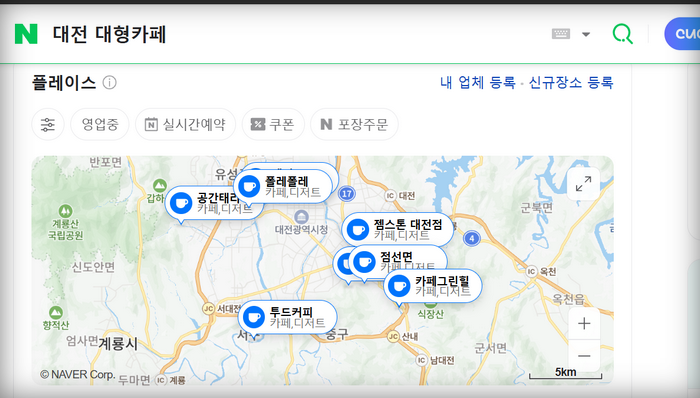The width and height of the screenshot is (700, 398).
Task: Toggle the 영업중 filter chip
Action: (x=100, y=124)
